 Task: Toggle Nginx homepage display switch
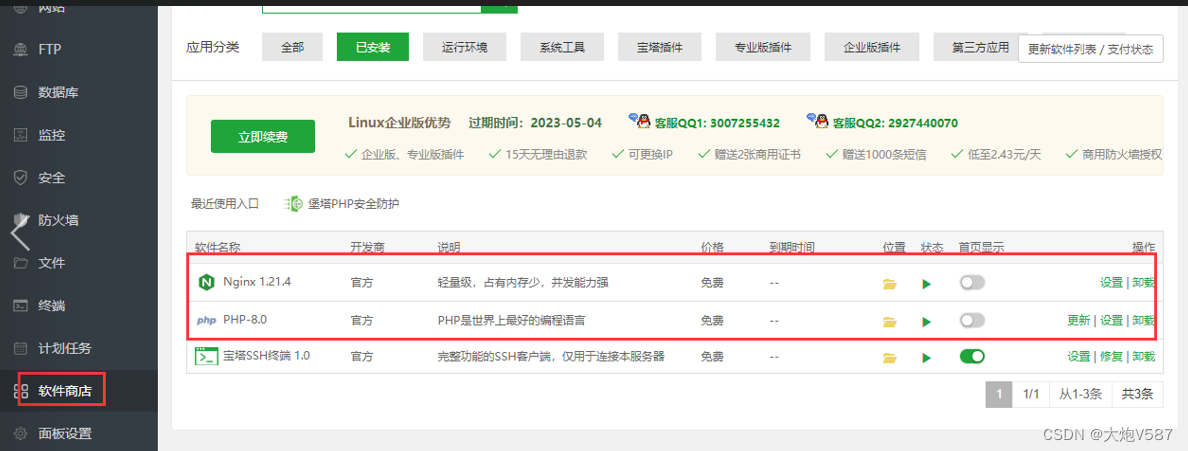(x=972, y=283)
